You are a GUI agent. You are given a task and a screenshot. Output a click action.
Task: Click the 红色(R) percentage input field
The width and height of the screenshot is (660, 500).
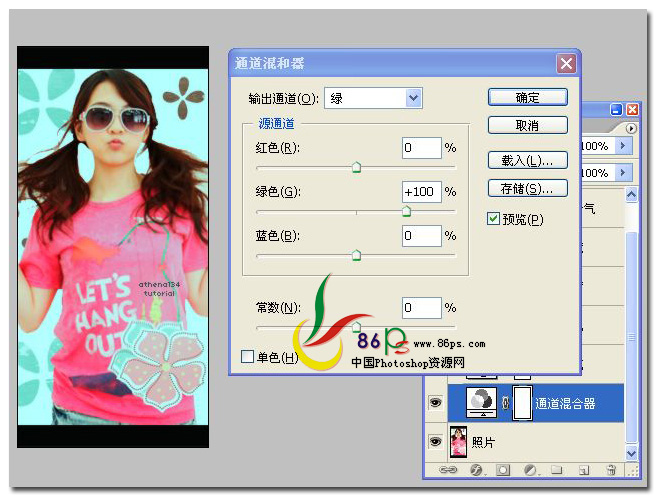click(x=421, y=148)
